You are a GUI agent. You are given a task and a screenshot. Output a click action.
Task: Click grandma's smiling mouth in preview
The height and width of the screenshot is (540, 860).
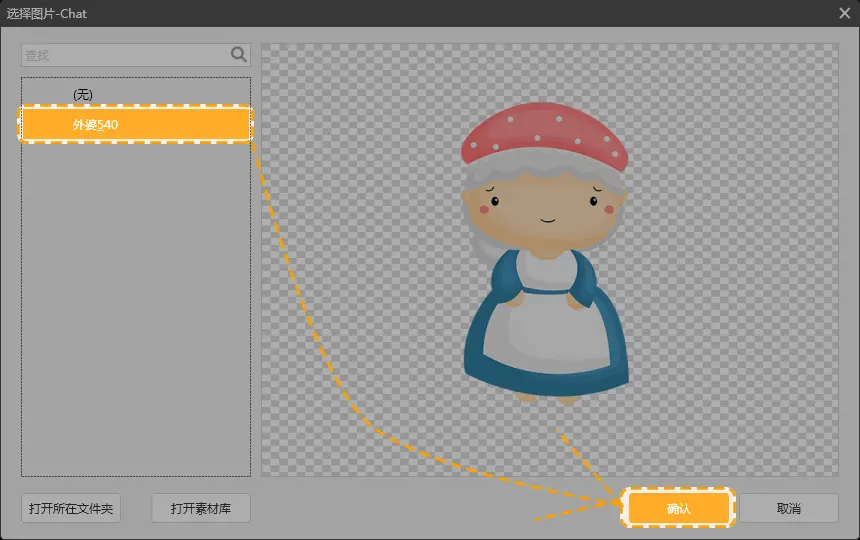547,218
